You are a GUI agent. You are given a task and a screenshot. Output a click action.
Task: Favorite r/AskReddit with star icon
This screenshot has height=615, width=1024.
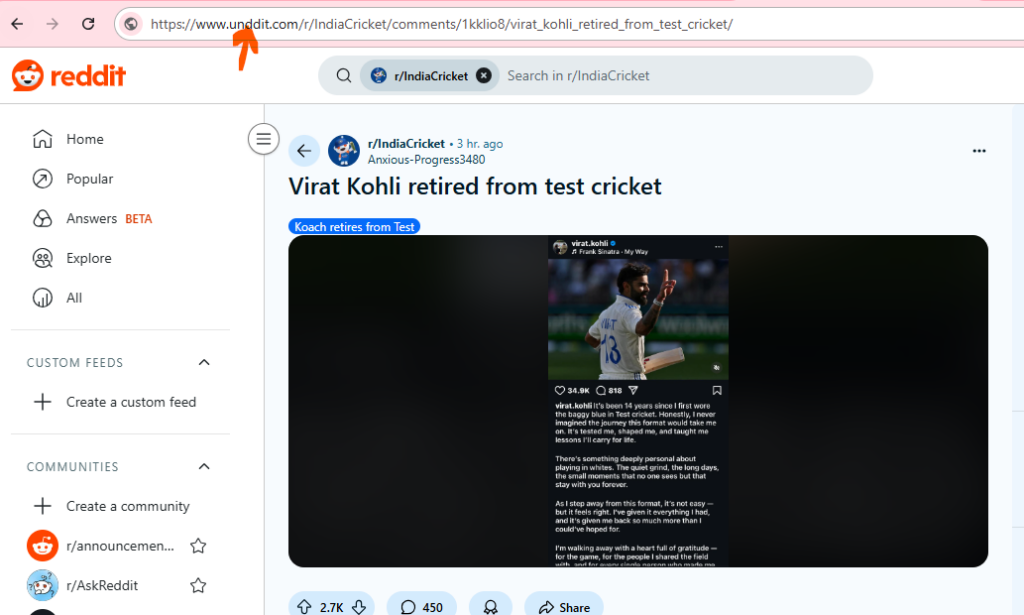pos(199,586)
